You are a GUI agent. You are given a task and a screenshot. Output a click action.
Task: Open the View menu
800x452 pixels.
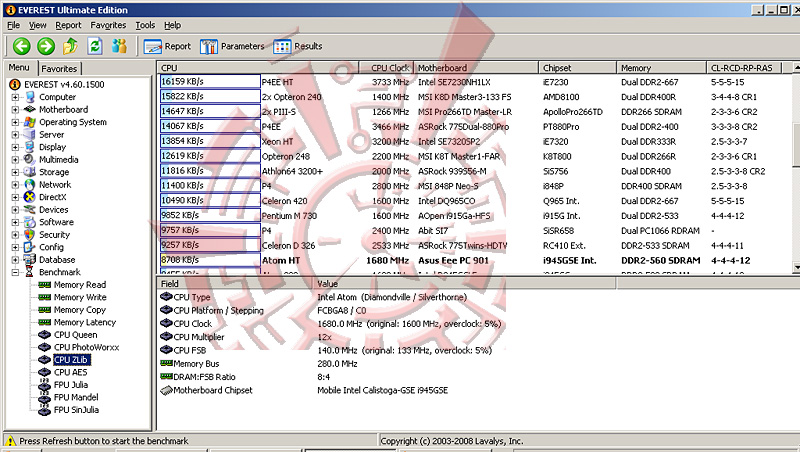37,25
